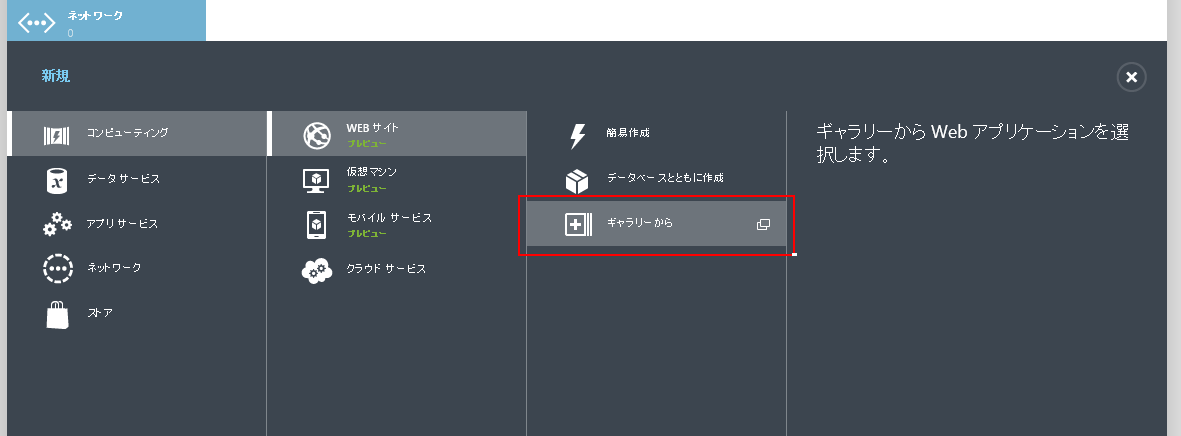Open the ストア category
The width and height of the screenshot is (1181, 436).
coord(137,313)
